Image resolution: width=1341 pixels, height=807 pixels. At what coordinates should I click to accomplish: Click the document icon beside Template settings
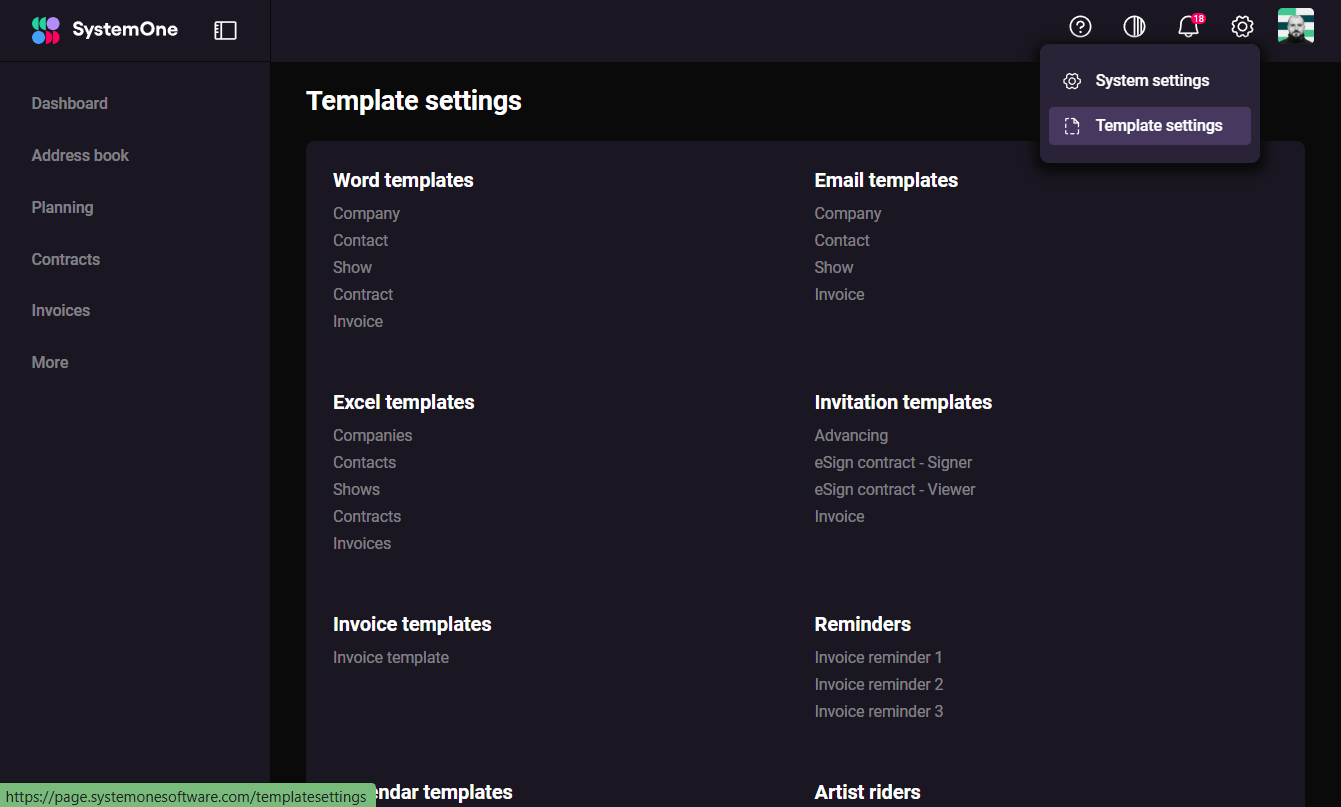tap(1072, 125)
